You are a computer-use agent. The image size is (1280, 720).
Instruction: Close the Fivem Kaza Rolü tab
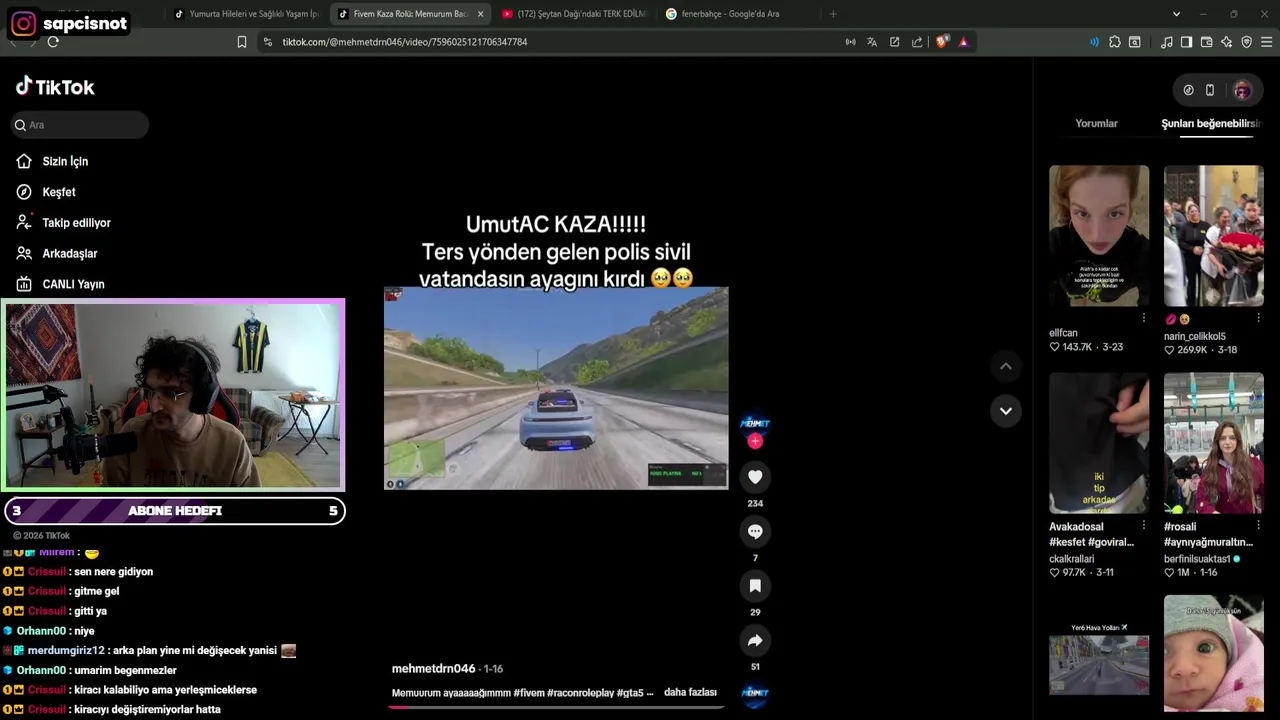pyautogui.click(x=480, y=14)
